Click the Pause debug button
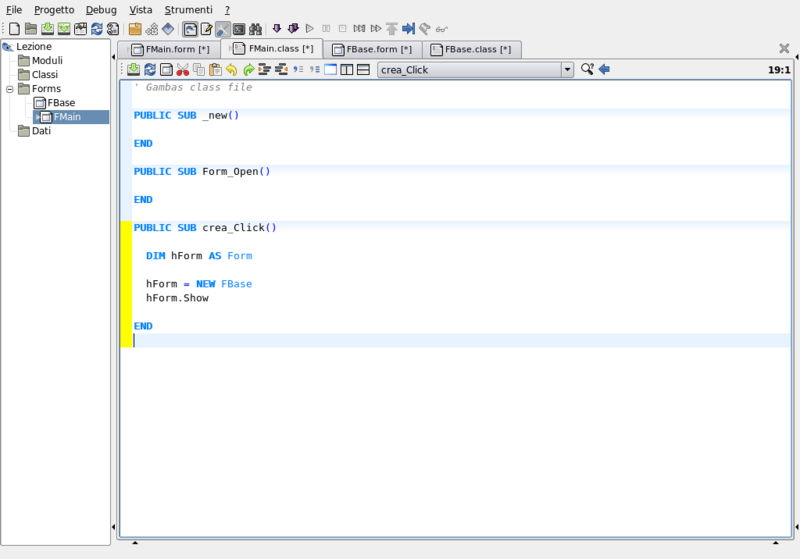 [x=326, y=29]
